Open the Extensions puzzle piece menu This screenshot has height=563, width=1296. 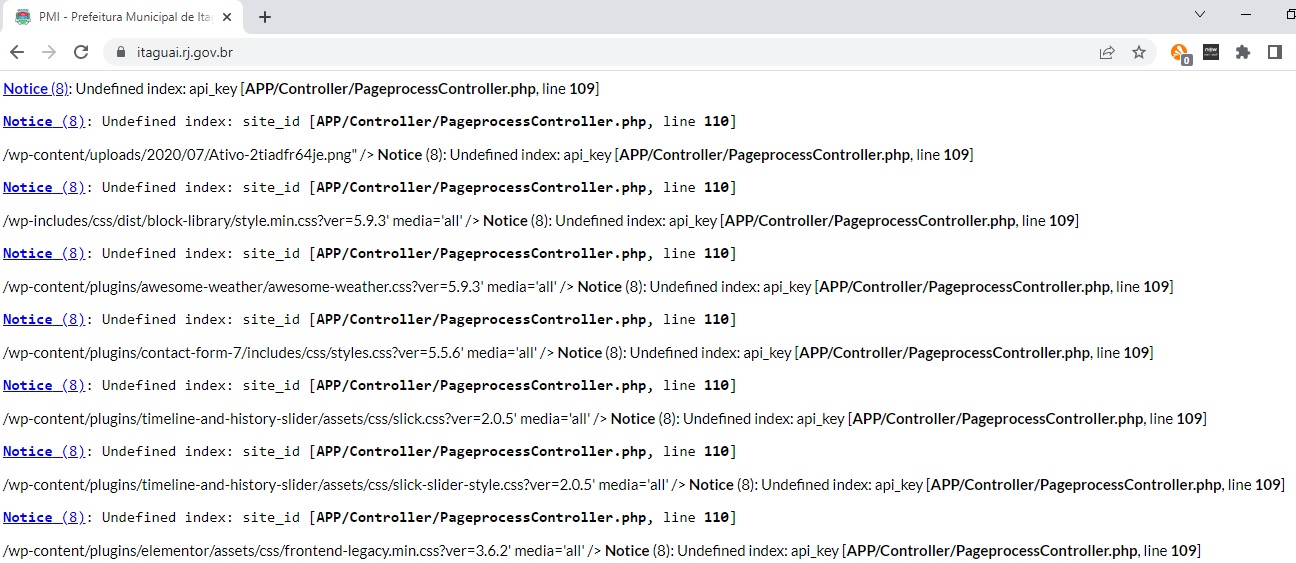click(x=1243, y=52)
